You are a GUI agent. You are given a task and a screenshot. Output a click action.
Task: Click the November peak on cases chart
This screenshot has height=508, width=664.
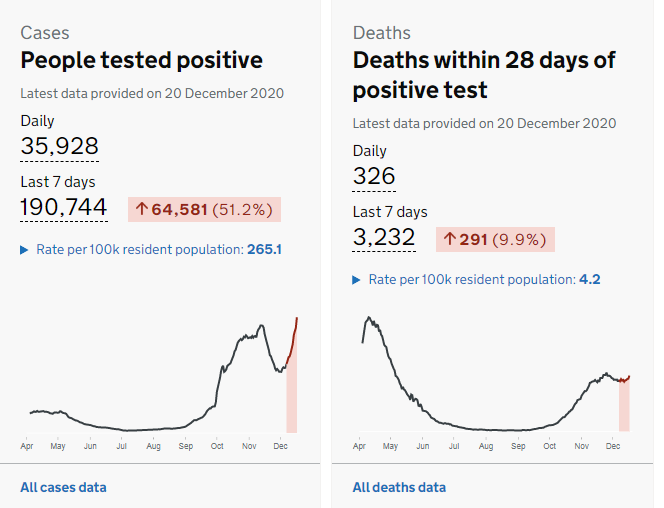click(x=261, y=325)
